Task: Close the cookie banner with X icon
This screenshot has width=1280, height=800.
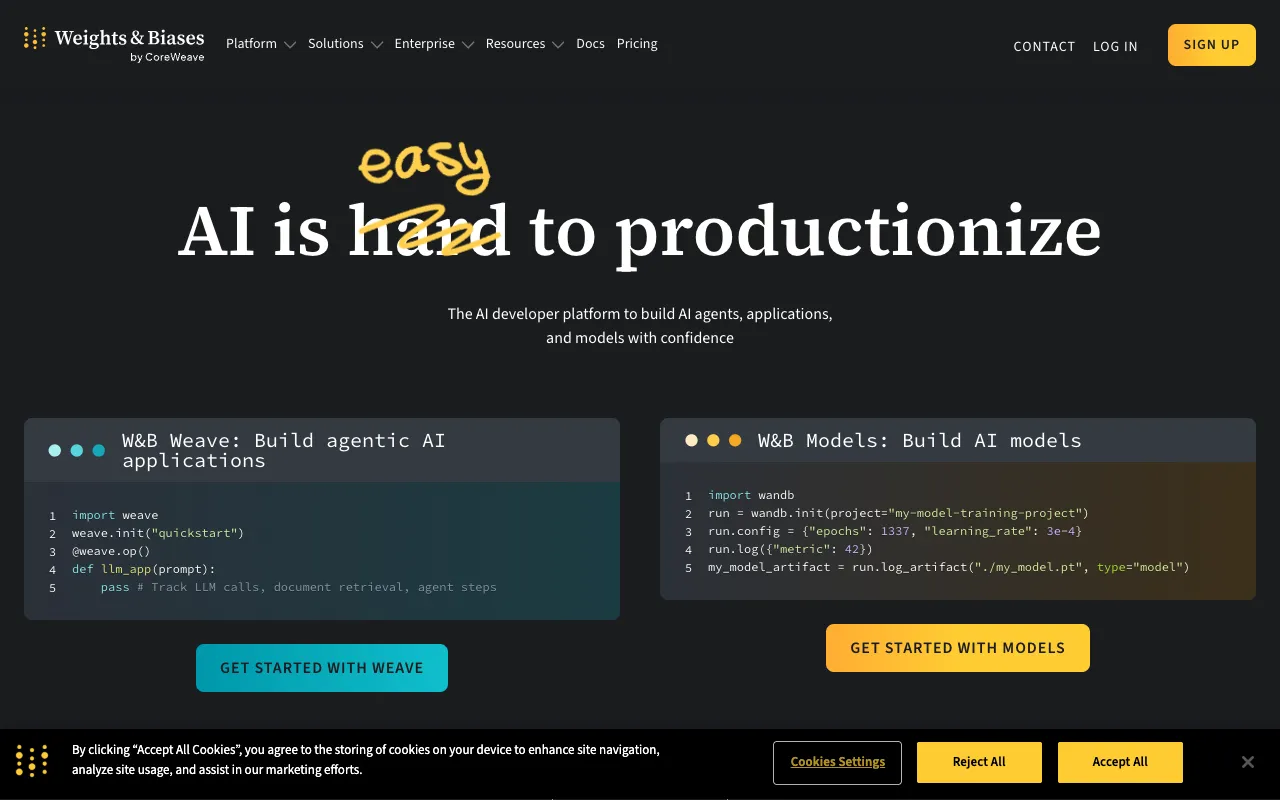Action: (x=1247, y=762)
